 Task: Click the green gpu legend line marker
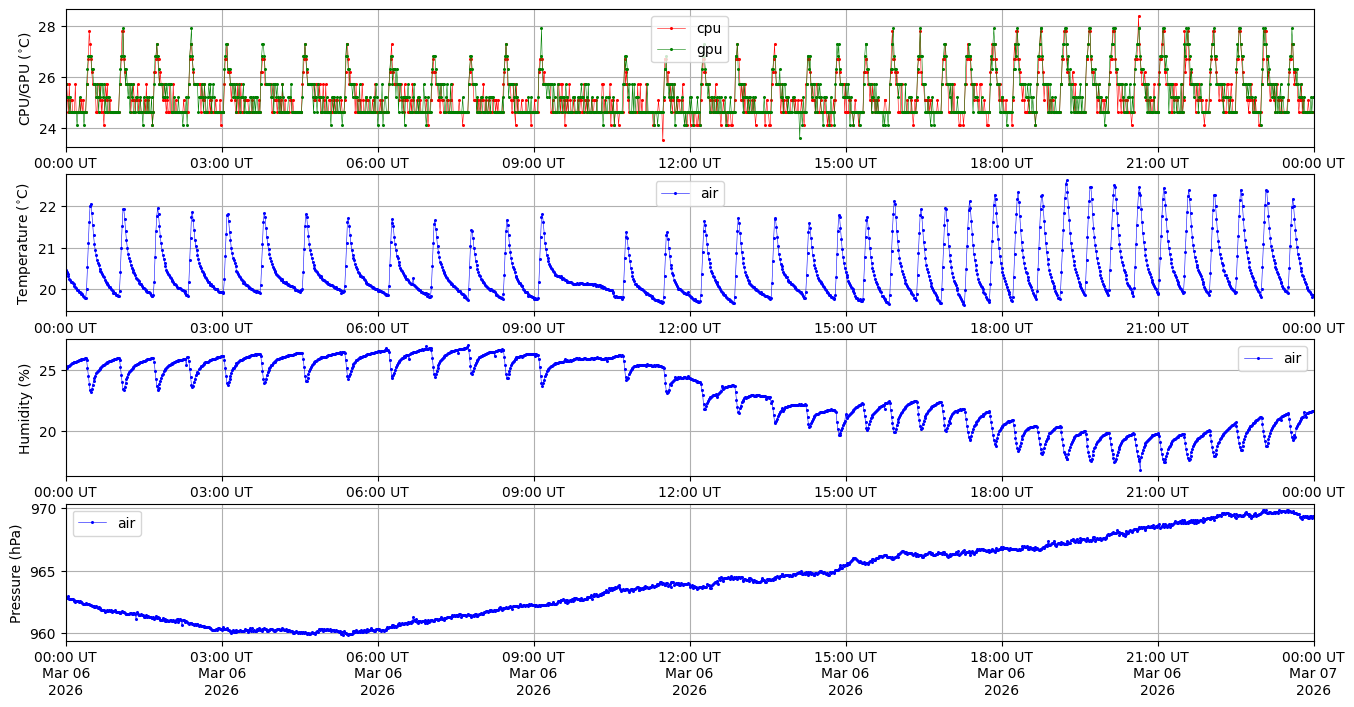[x=673, y=49]
